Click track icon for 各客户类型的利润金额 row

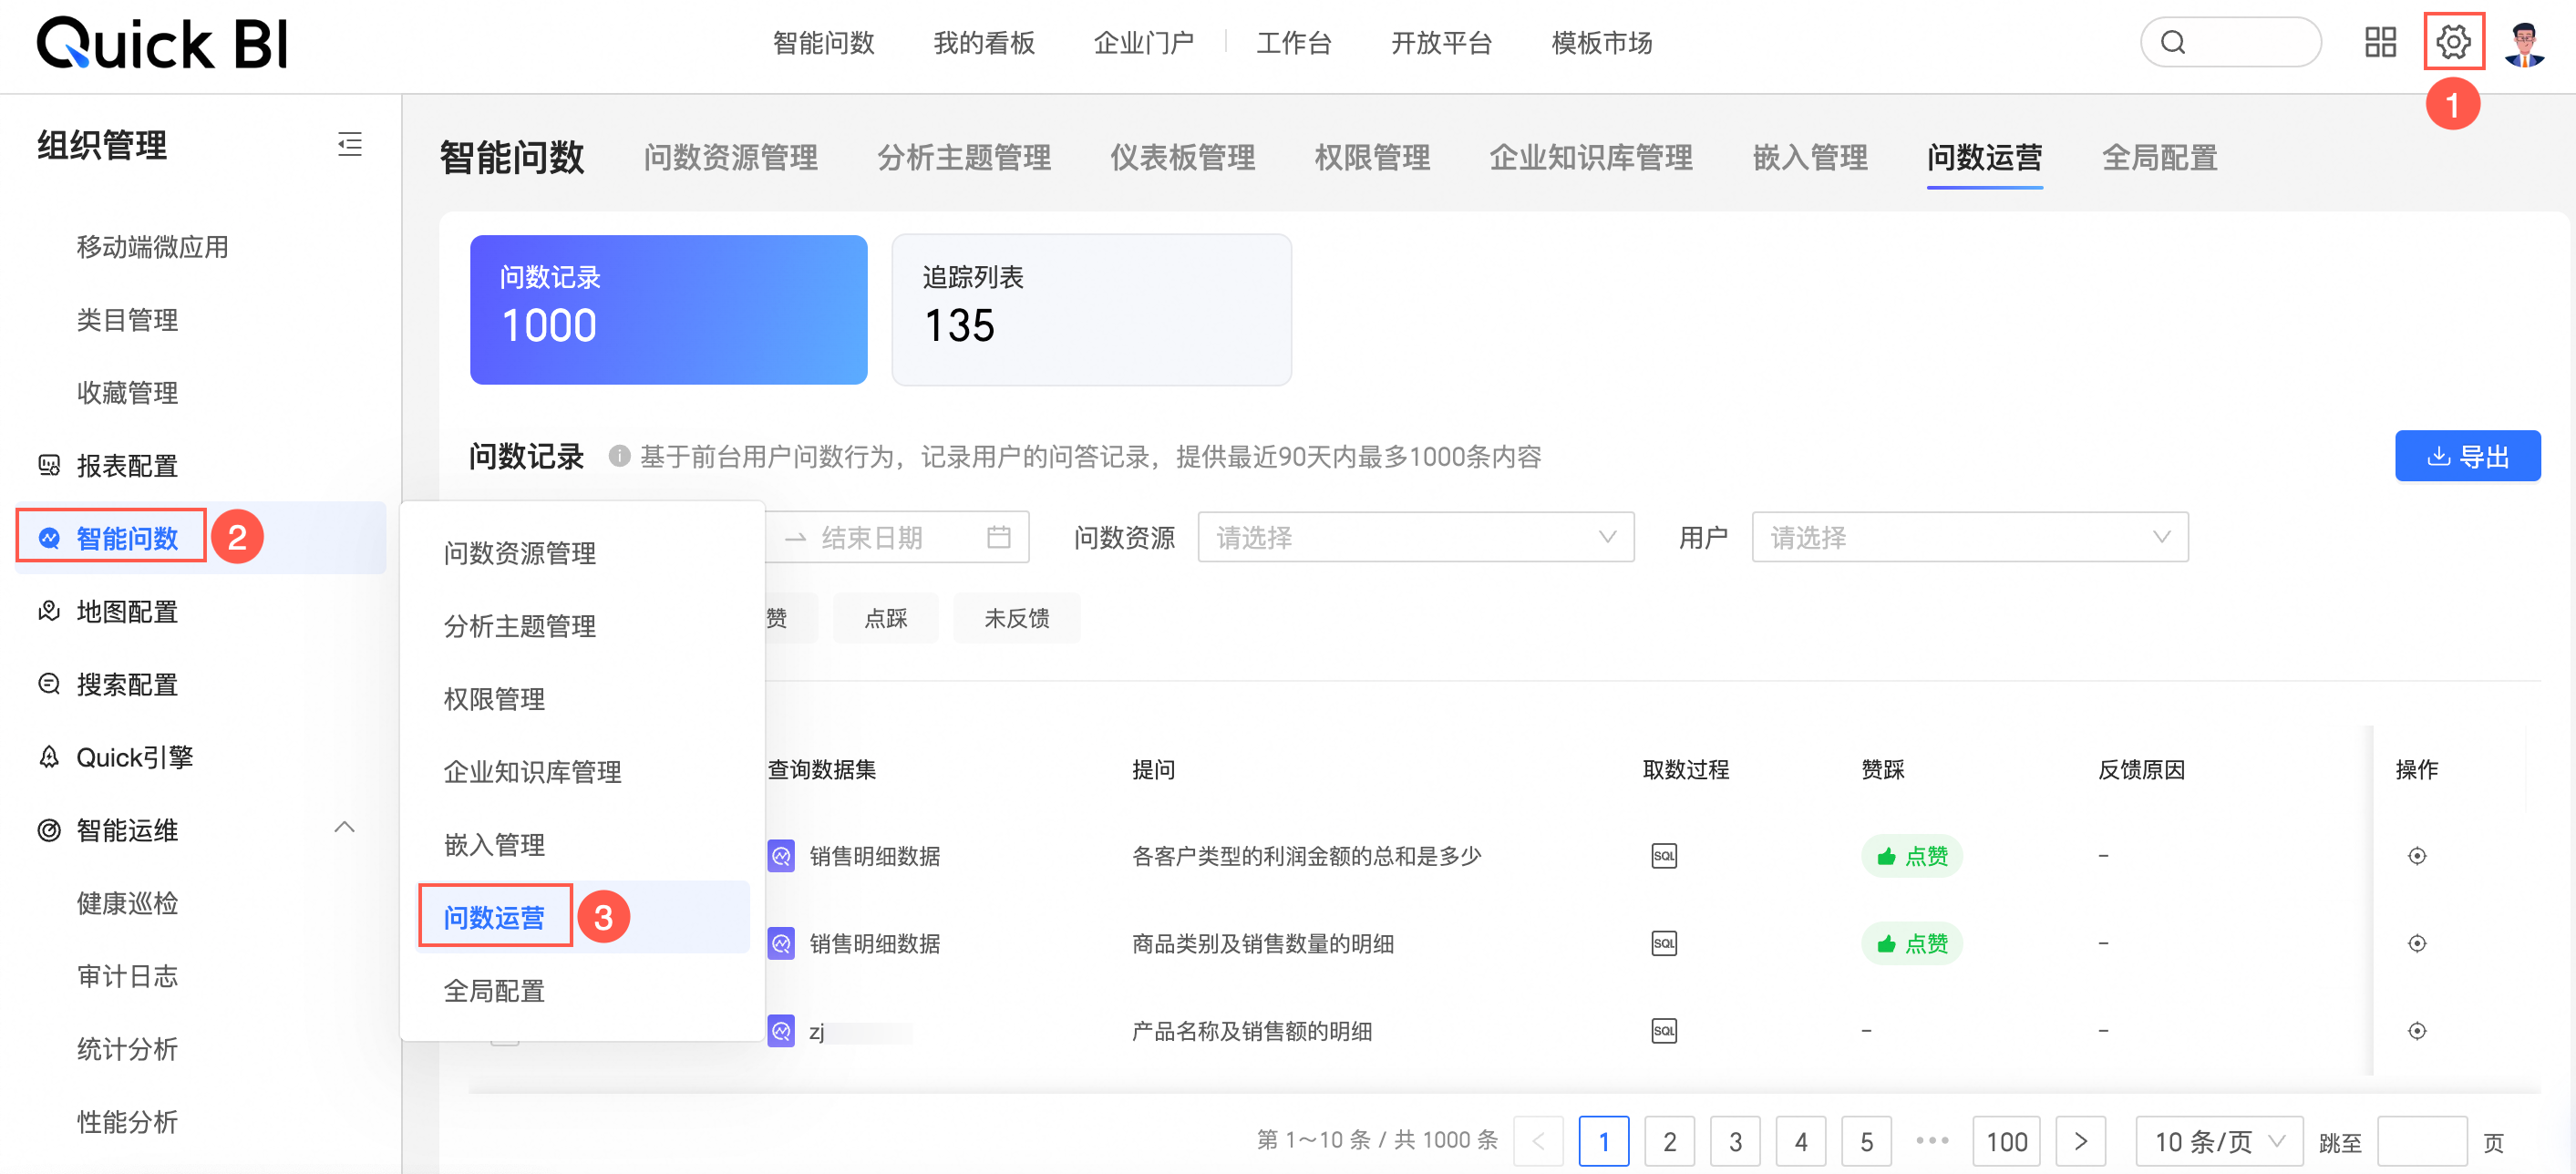click(x=2416, y=855)
